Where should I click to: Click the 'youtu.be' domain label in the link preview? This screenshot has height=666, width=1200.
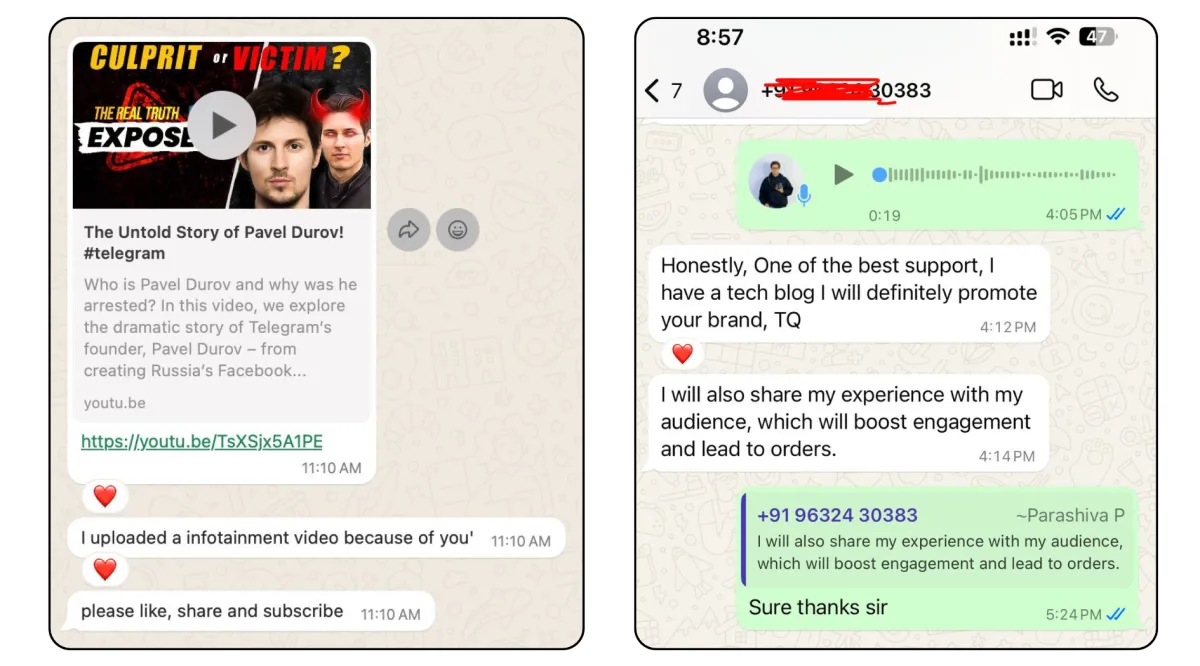(x=114, y=403)
